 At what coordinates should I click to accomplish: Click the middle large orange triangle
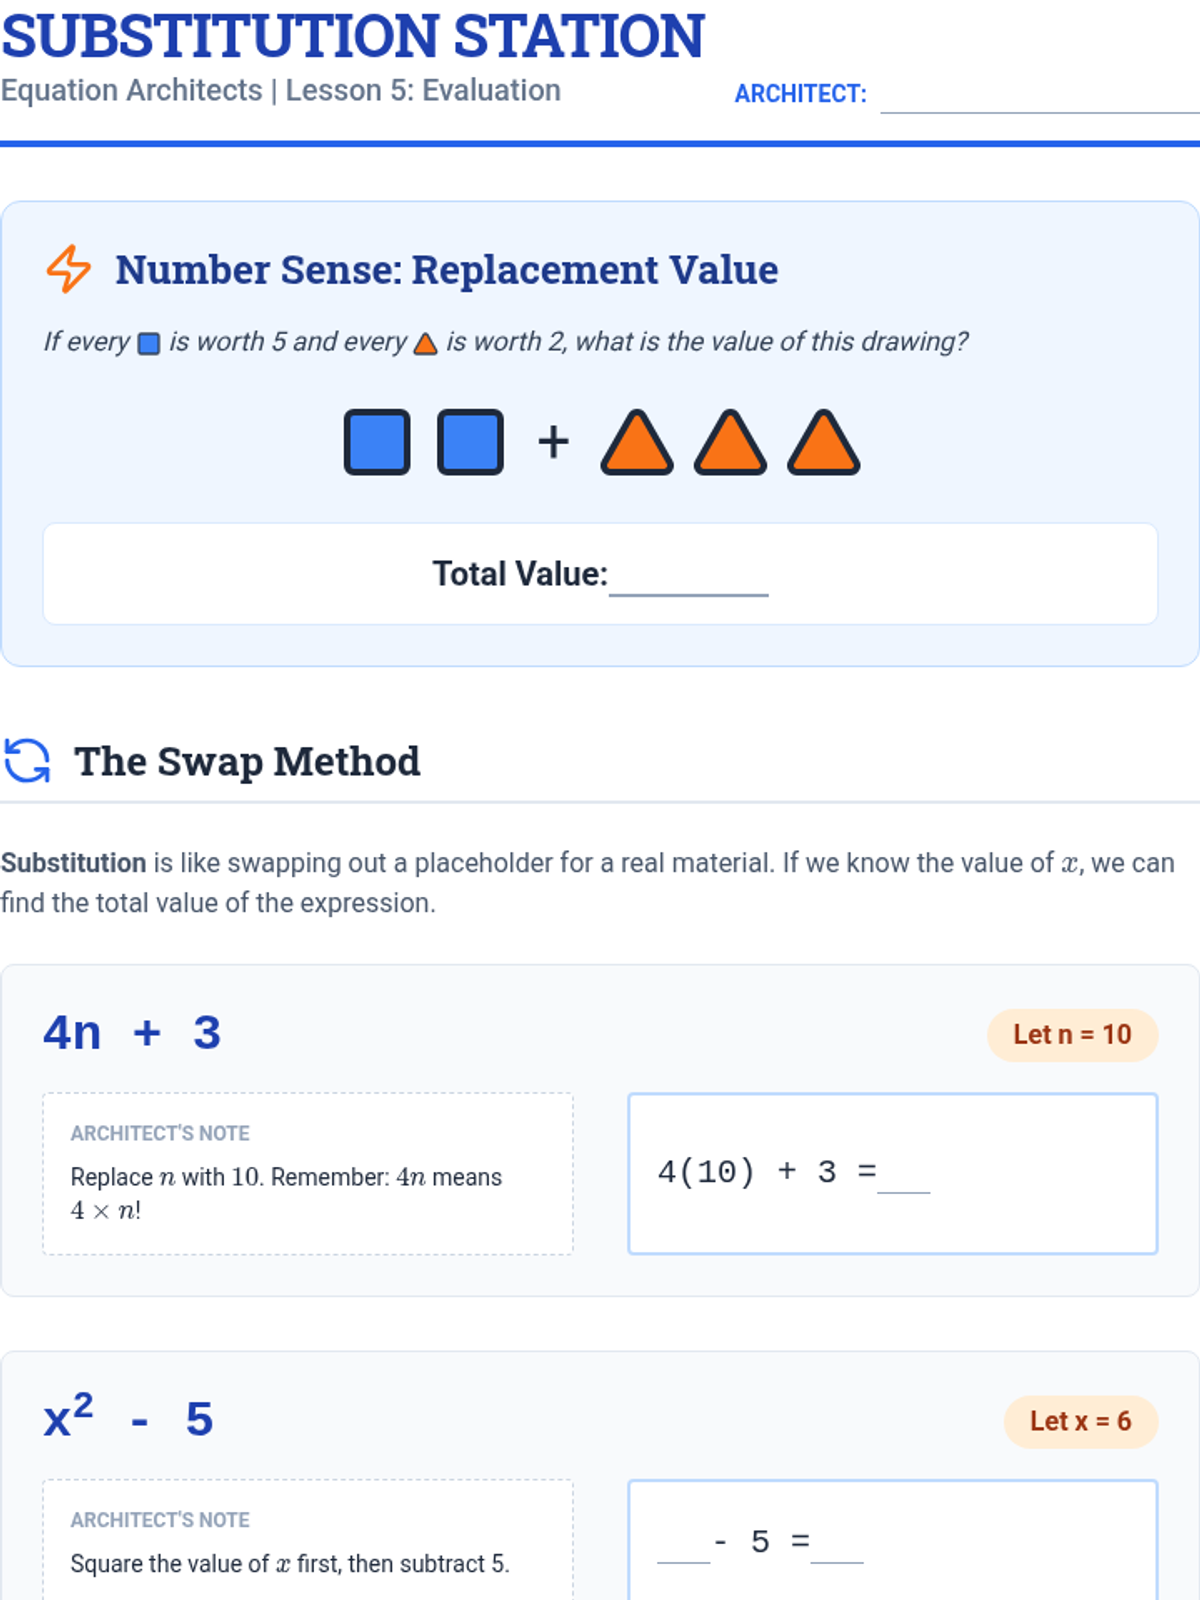pyautogui.click(x=730, y=442)
